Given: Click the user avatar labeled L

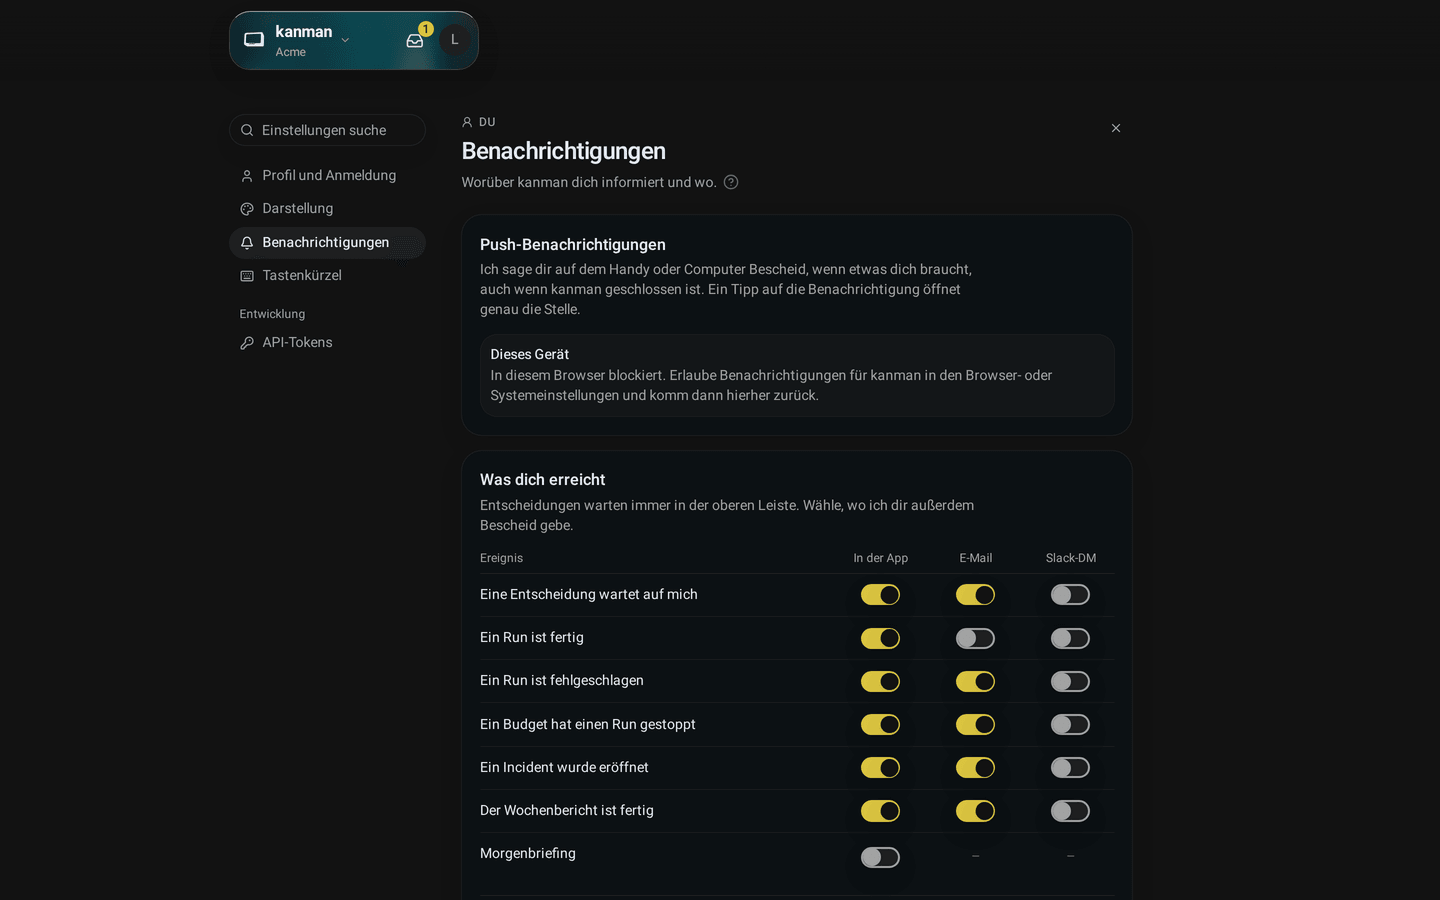Looking at the screenshot, I should 455,40.
